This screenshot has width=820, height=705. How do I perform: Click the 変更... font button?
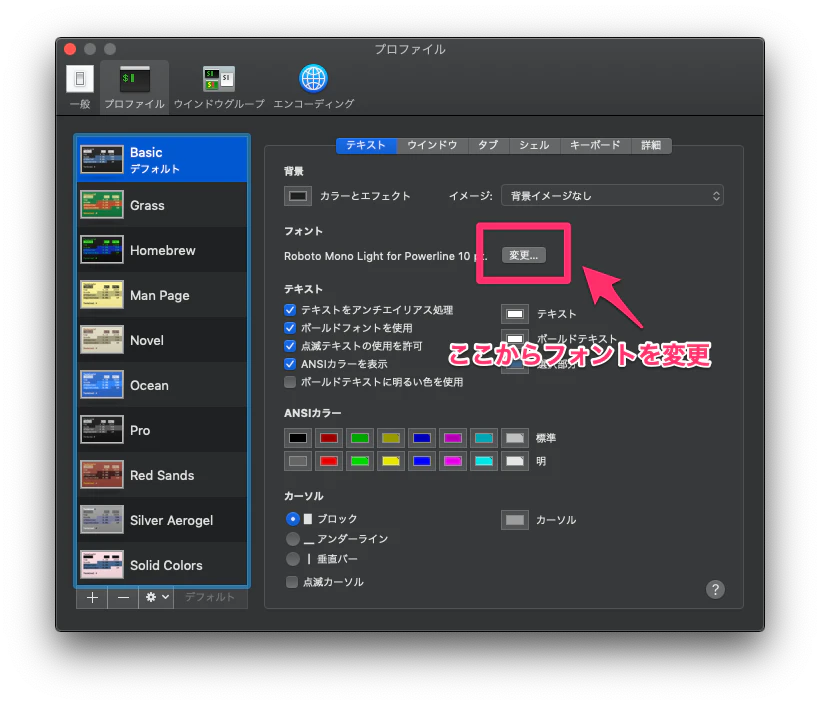523,255
